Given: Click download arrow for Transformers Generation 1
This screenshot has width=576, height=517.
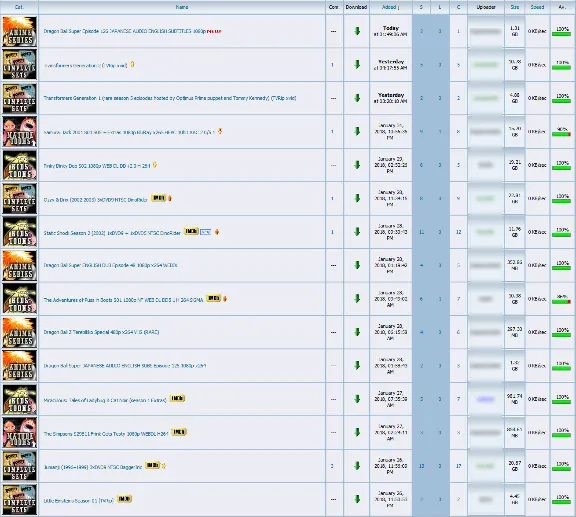Looking at the screenshot, I should [x=357, y=98].
